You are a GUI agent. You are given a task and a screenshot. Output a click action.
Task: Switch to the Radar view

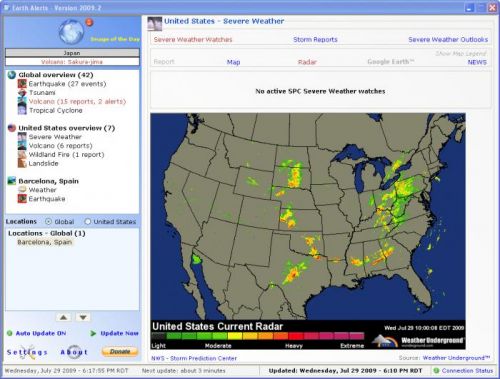tap(307, 62)
